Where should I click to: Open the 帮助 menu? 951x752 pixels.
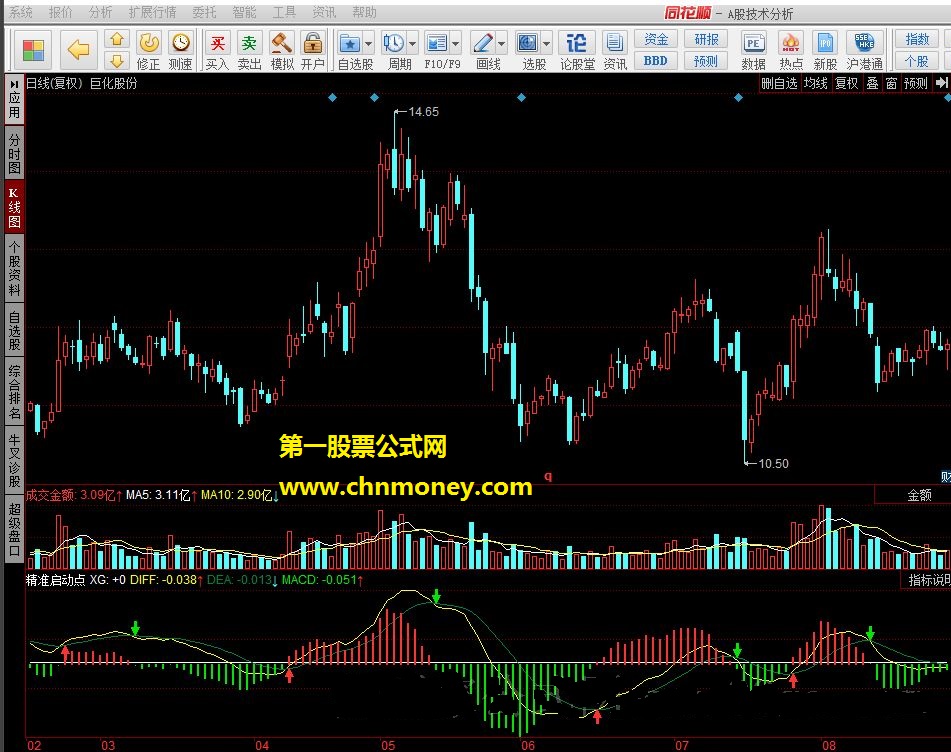[365, 12]
